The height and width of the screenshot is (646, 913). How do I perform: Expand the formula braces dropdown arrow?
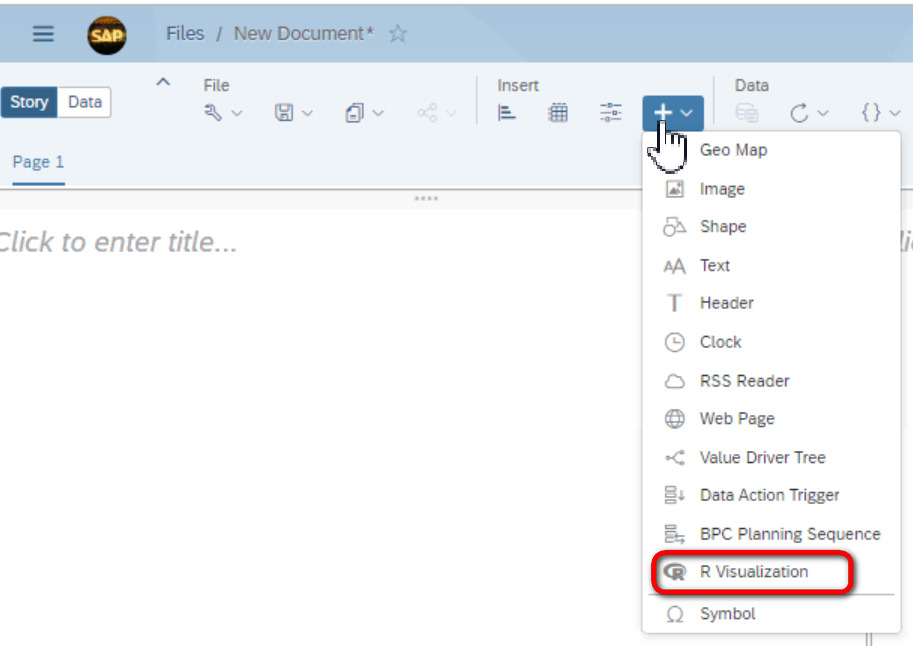(895, 113)
